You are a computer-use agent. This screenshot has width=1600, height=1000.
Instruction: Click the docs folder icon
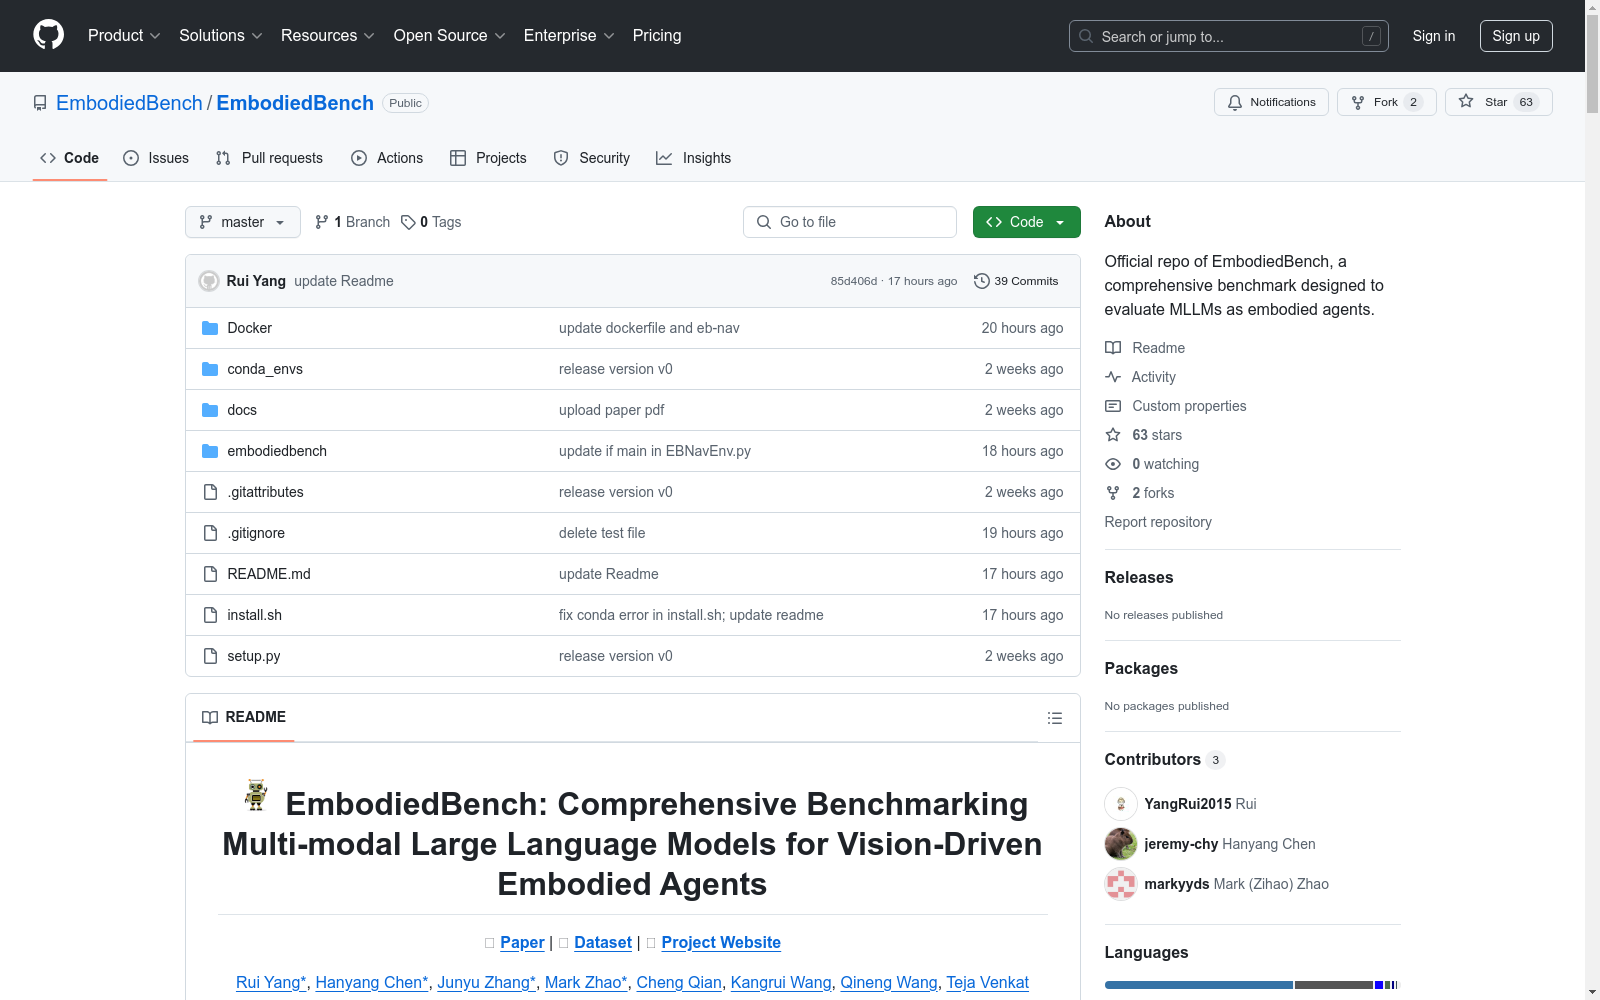pos(210,410)
